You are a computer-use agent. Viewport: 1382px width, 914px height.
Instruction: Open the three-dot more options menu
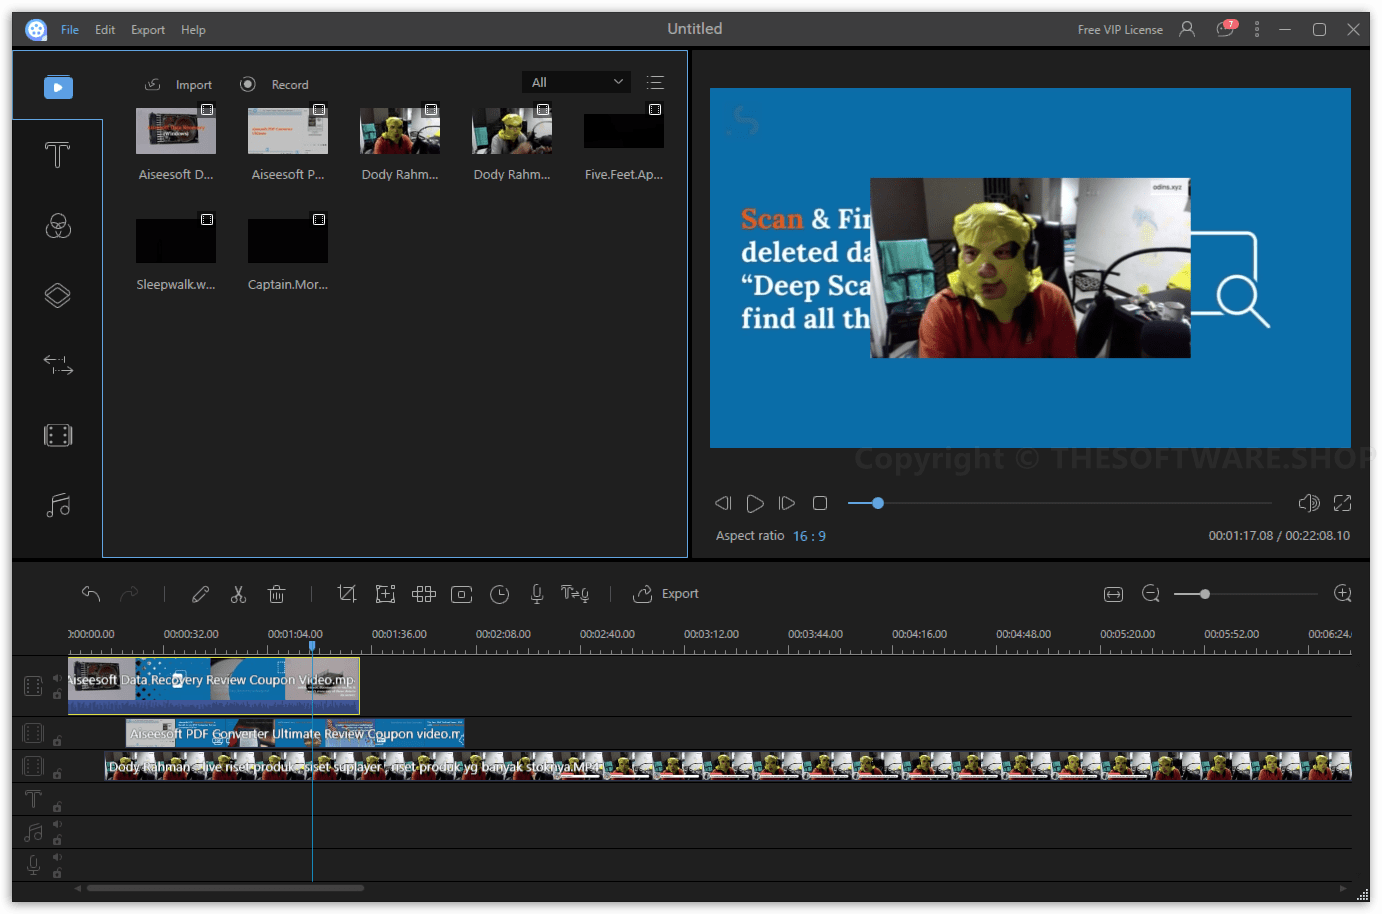1257,29
